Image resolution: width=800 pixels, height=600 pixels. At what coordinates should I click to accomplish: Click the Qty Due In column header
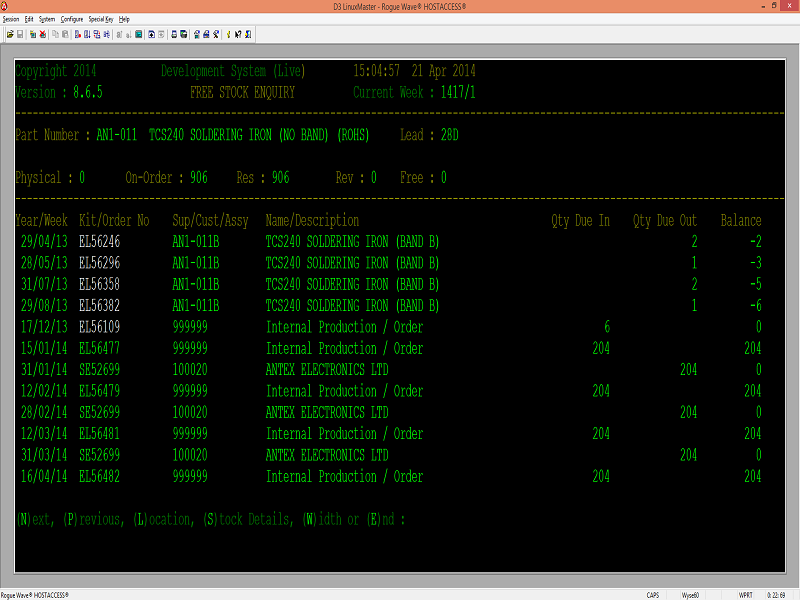(x=580, y=221)
